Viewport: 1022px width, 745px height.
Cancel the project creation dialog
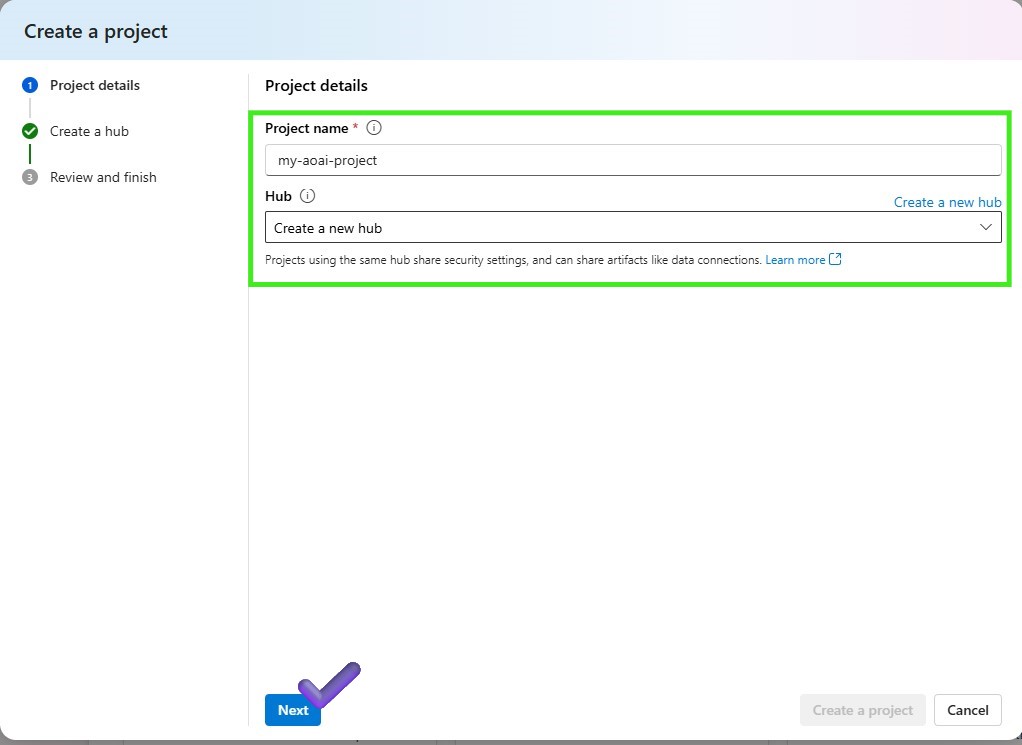click(x=967, y=710)
